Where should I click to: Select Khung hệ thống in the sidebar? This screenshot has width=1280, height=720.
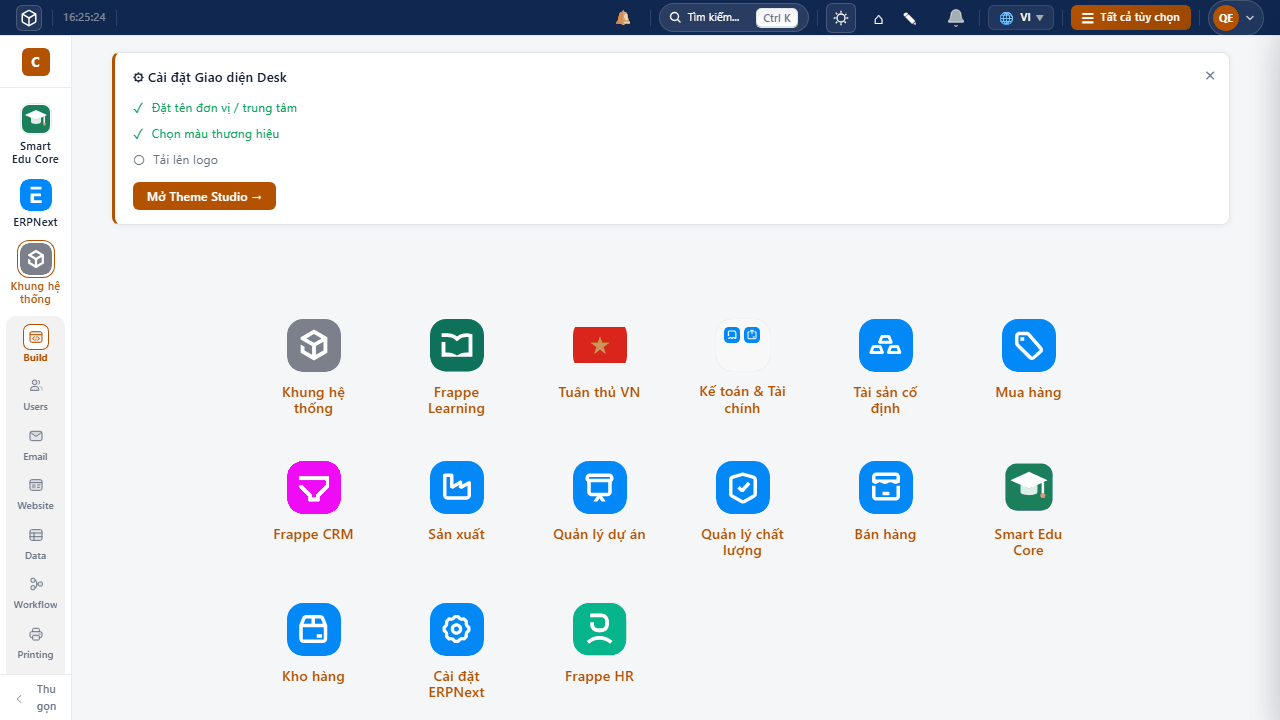(x=36, y=273)
